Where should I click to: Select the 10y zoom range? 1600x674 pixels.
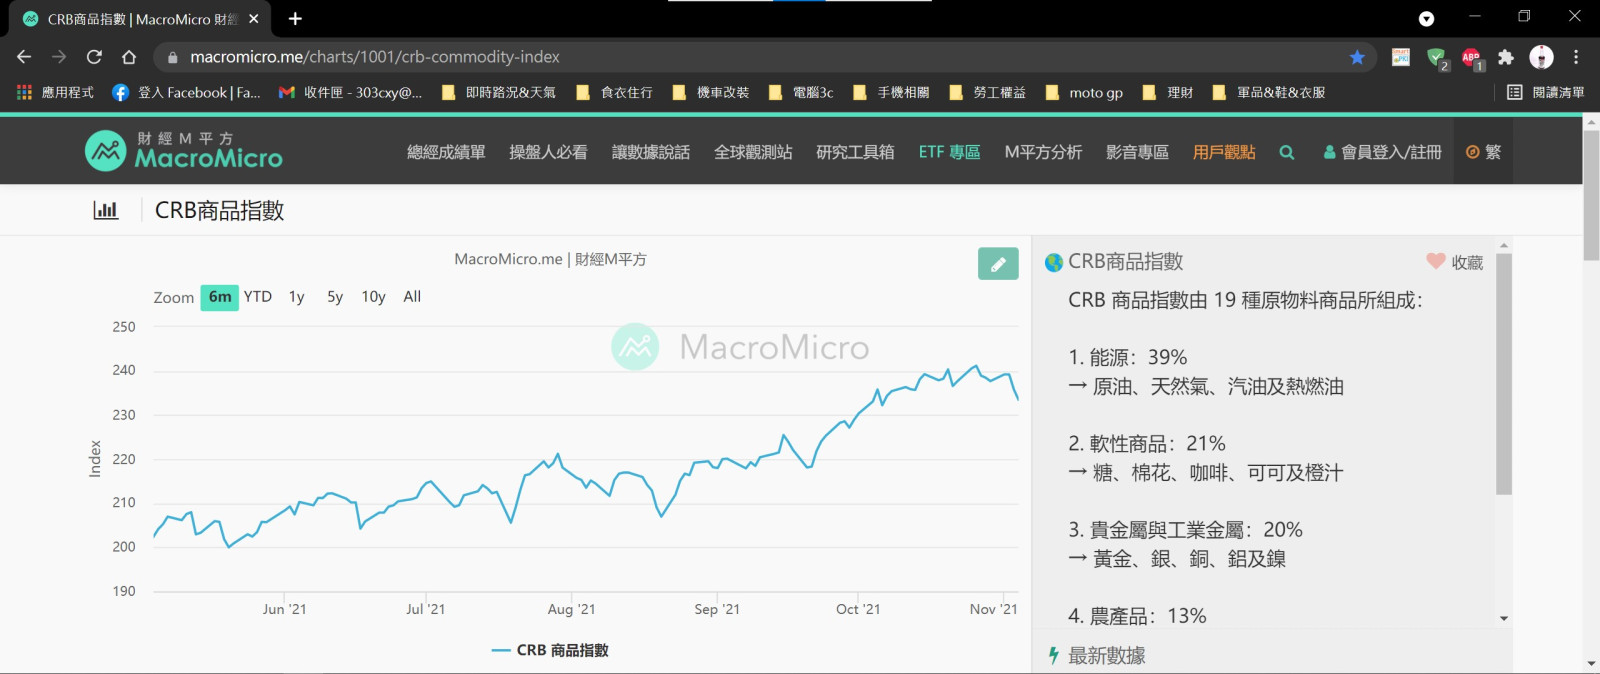pyautogui.click(x=373, y=297)
